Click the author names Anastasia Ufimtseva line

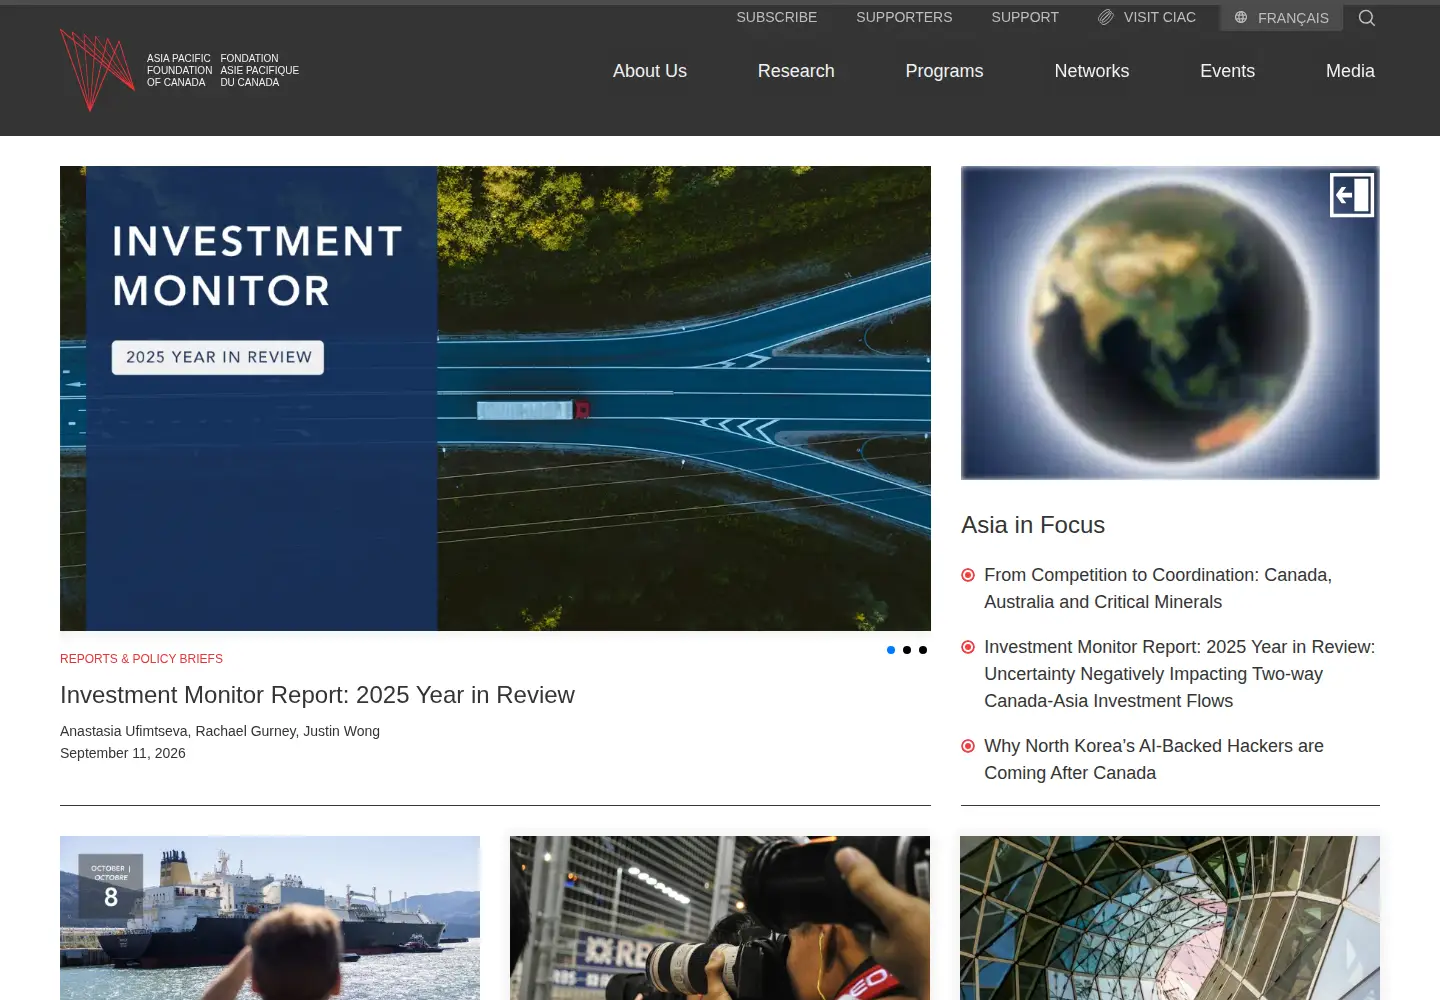[x=220, y=731]
